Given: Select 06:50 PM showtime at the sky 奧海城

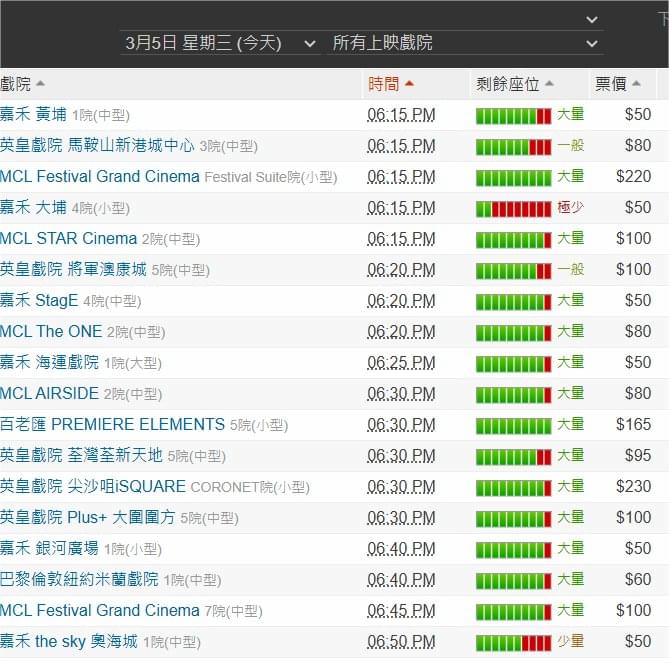Looking at the screenshot, I should tap(401, 641).
